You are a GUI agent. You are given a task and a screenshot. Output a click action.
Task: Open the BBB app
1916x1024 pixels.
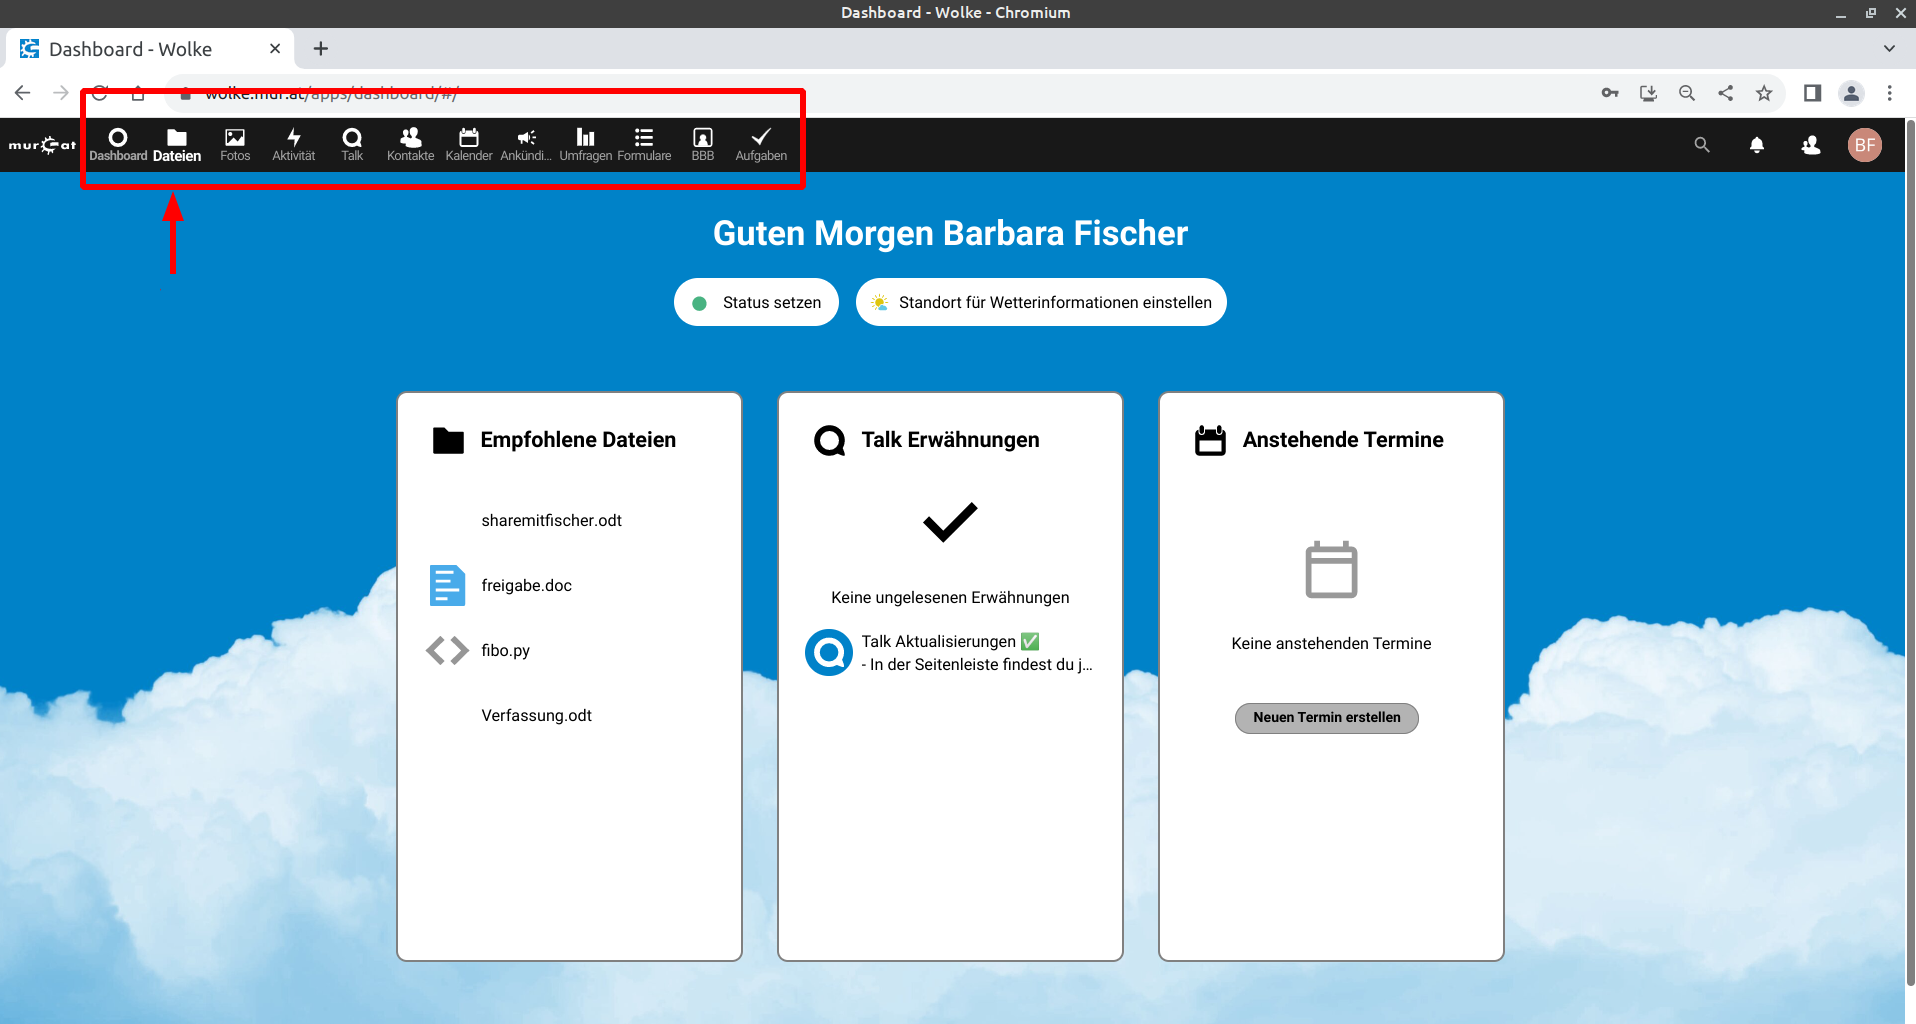click(703, 144)
